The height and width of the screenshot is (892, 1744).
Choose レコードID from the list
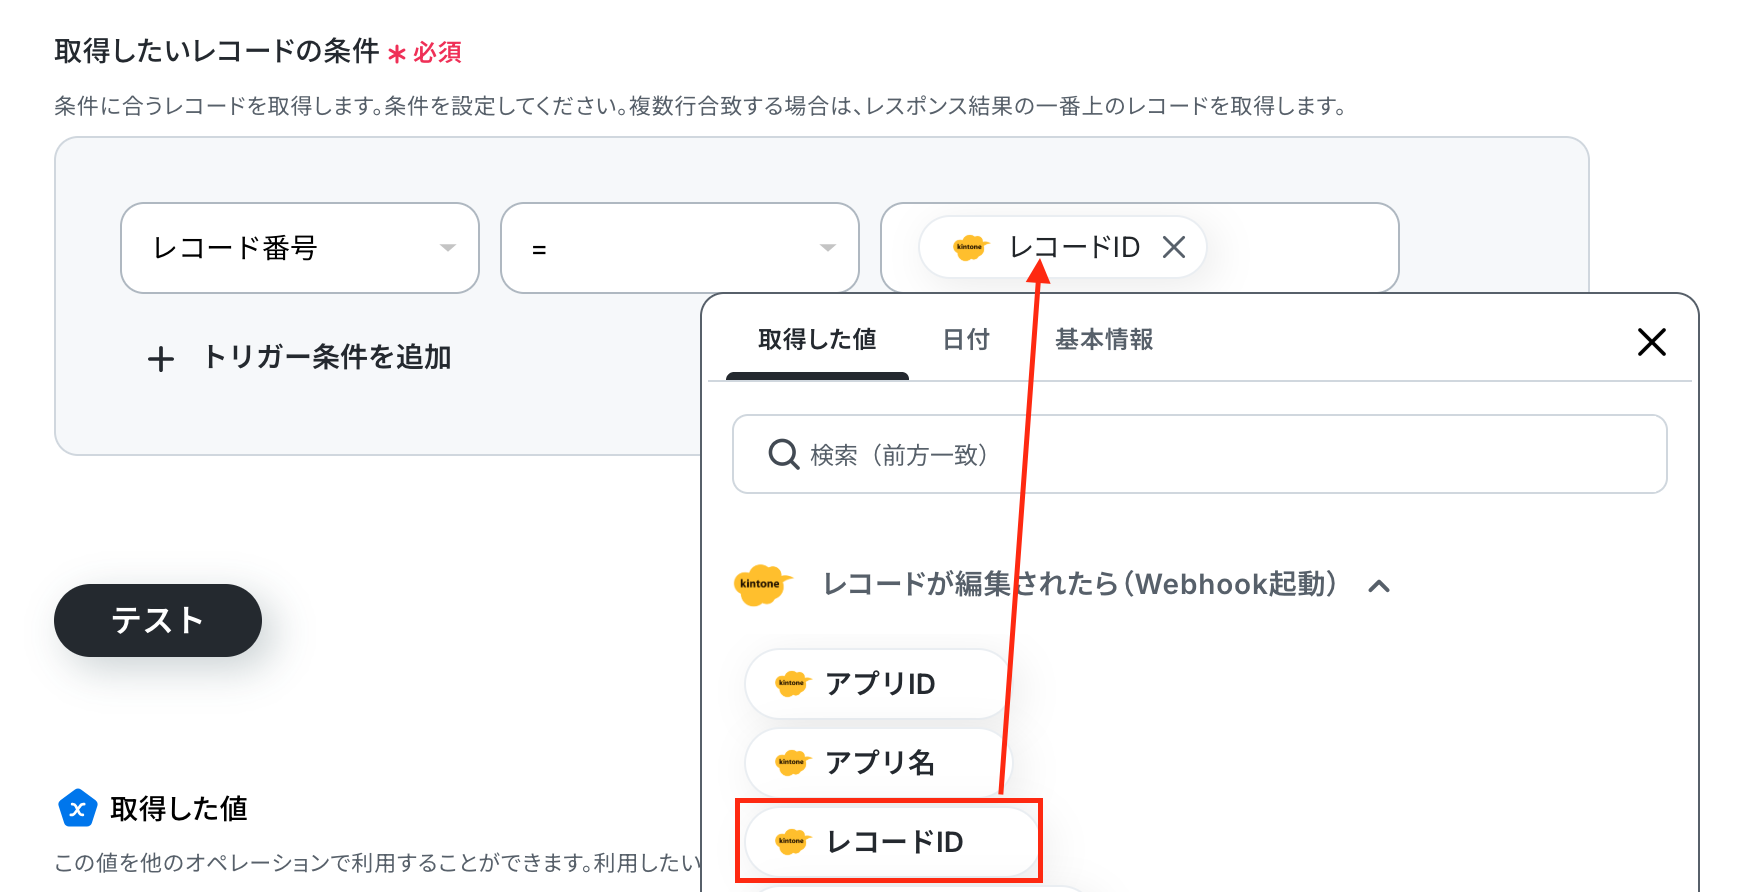click(x=890, y=842)
